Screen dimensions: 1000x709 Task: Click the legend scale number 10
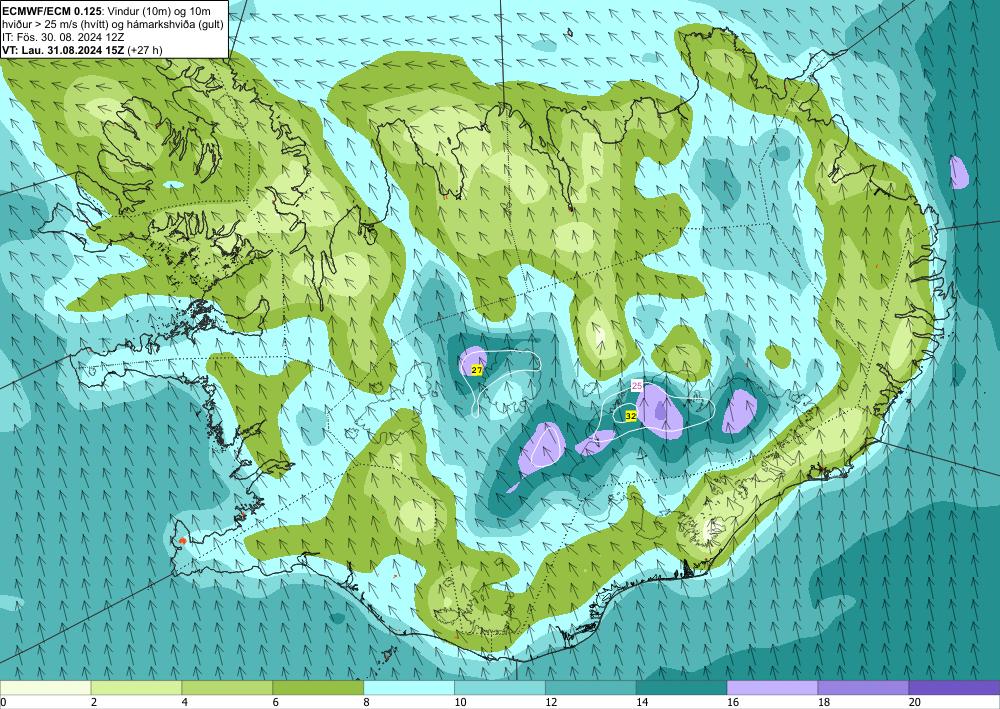tap(460, 702)
